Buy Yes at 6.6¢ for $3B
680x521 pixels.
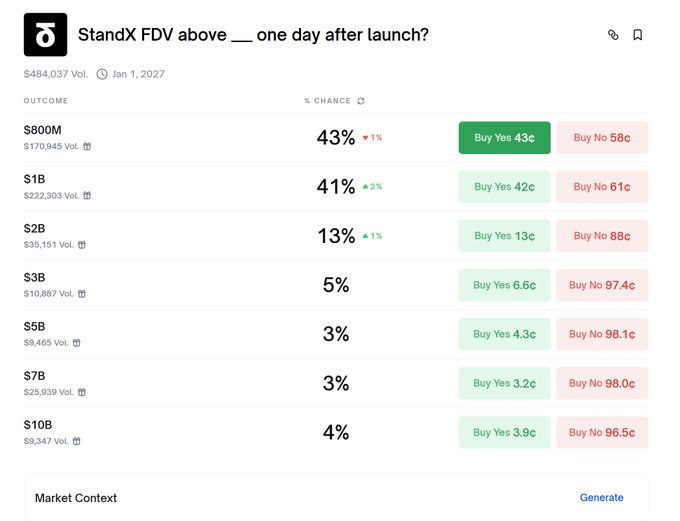tap(504, 285)
